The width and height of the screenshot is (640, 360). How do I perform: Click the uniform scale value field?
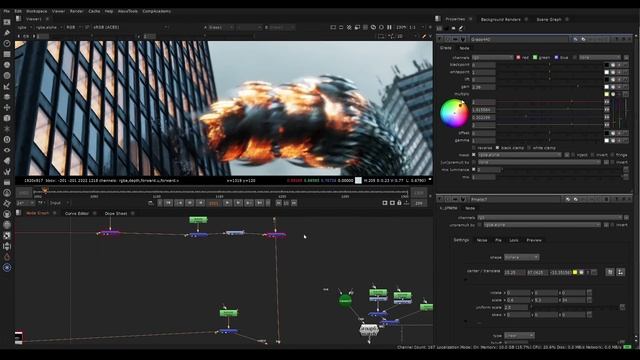tap(516, 307)
